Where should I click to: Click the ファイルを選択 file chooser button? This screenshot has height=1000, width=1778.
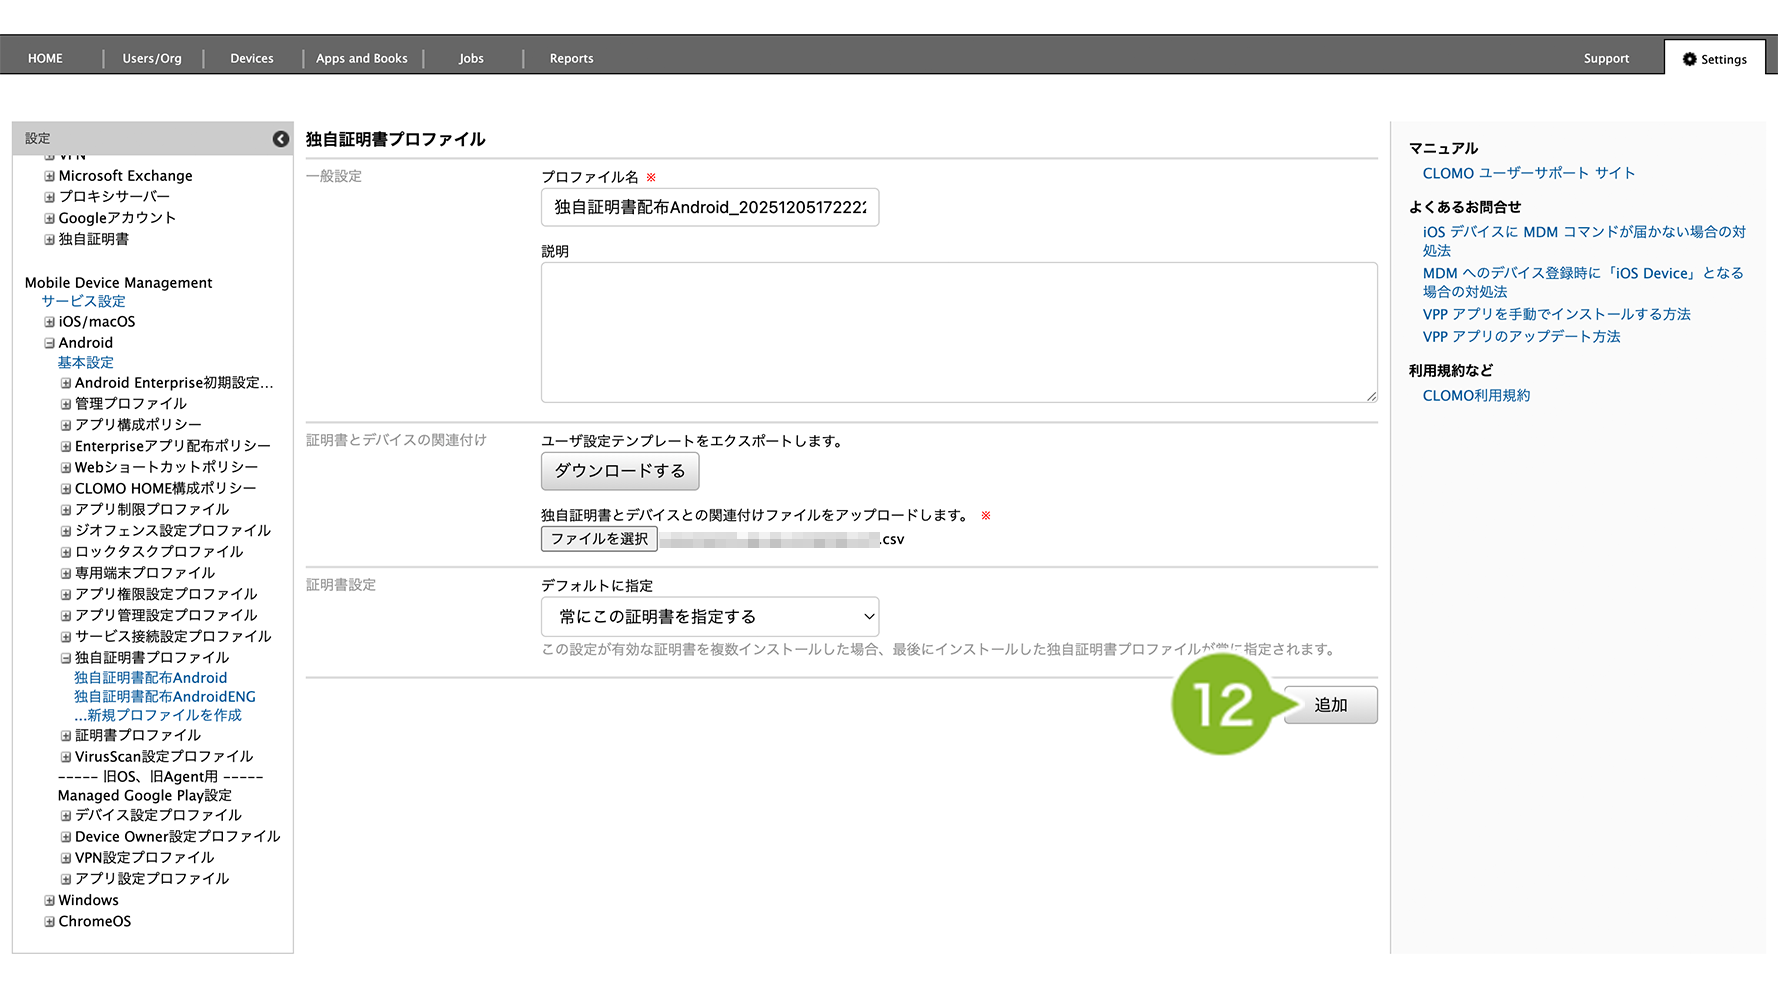pos(599,539)
